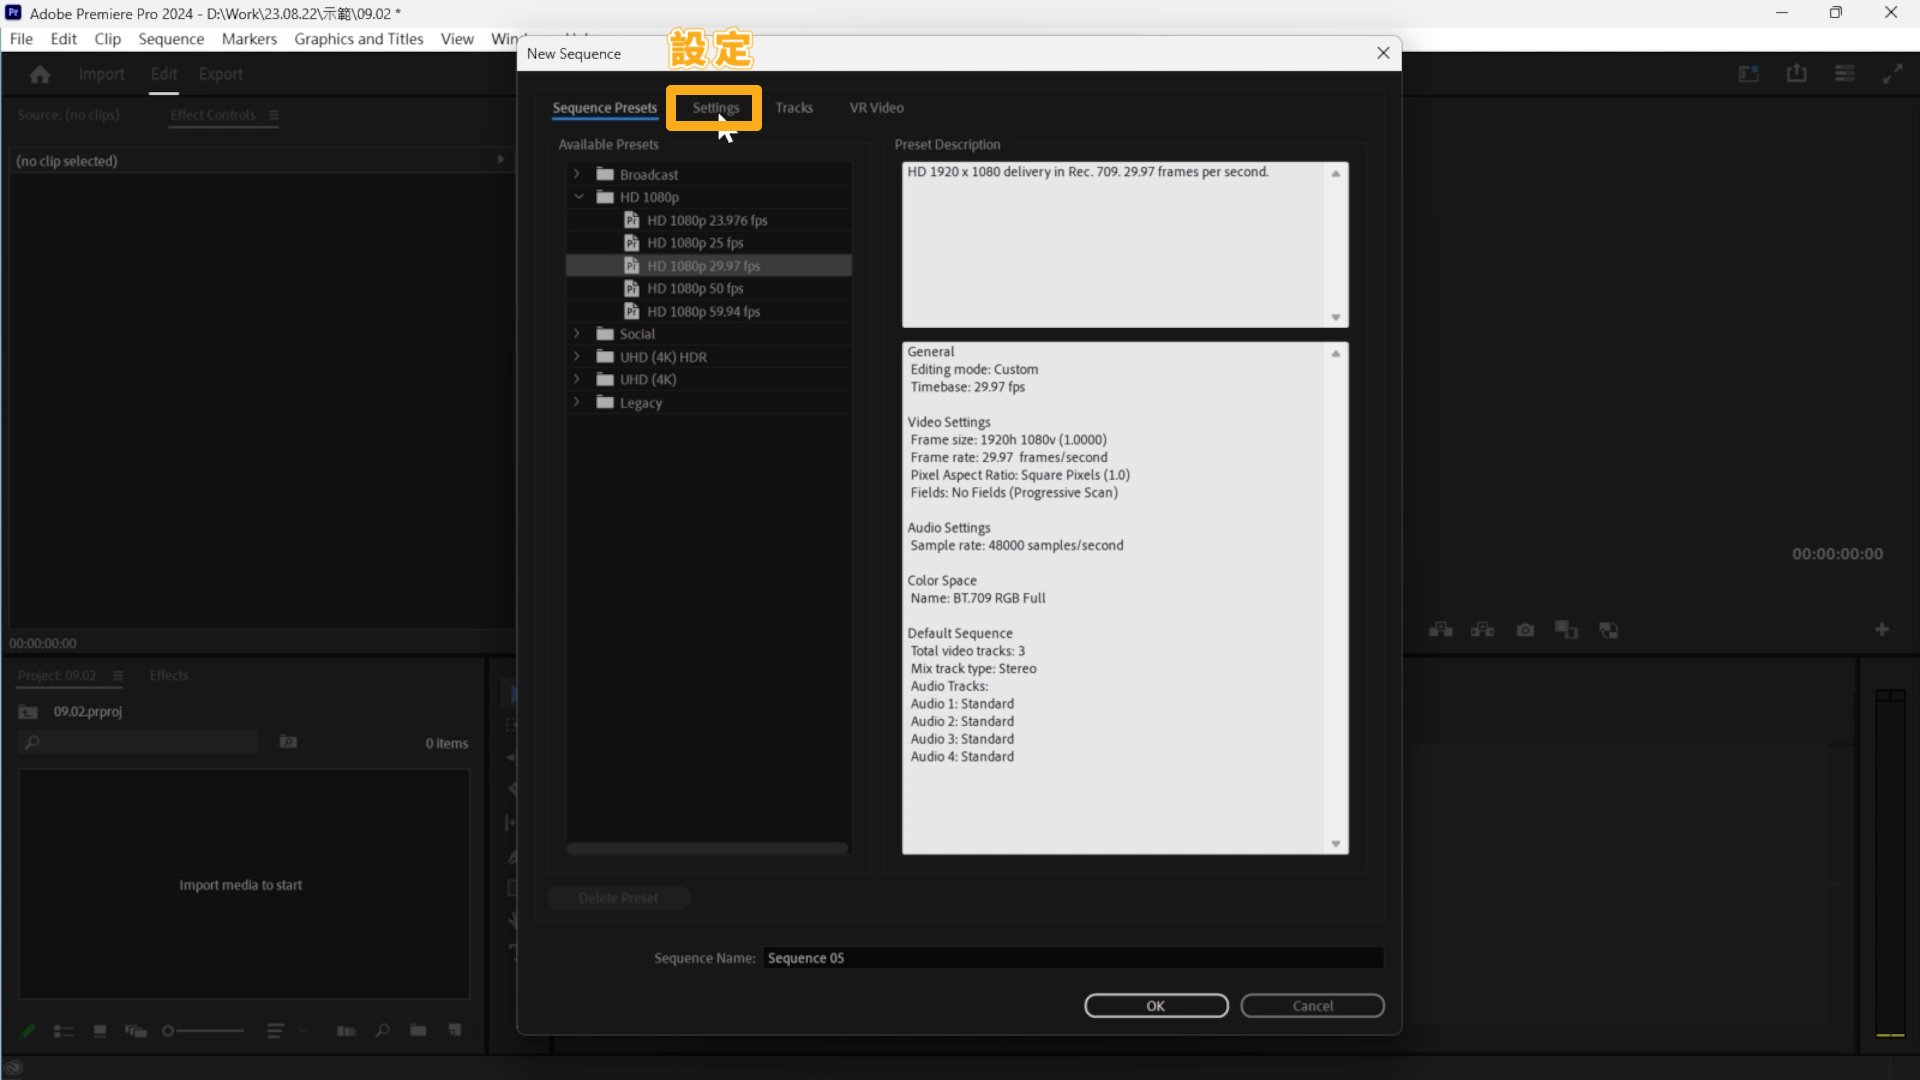Viewport: 1920px width, 1080px height.
Task: Select the HD 1080p 25 fps preset
Action: pyautogui.click(x=696, y=242)
